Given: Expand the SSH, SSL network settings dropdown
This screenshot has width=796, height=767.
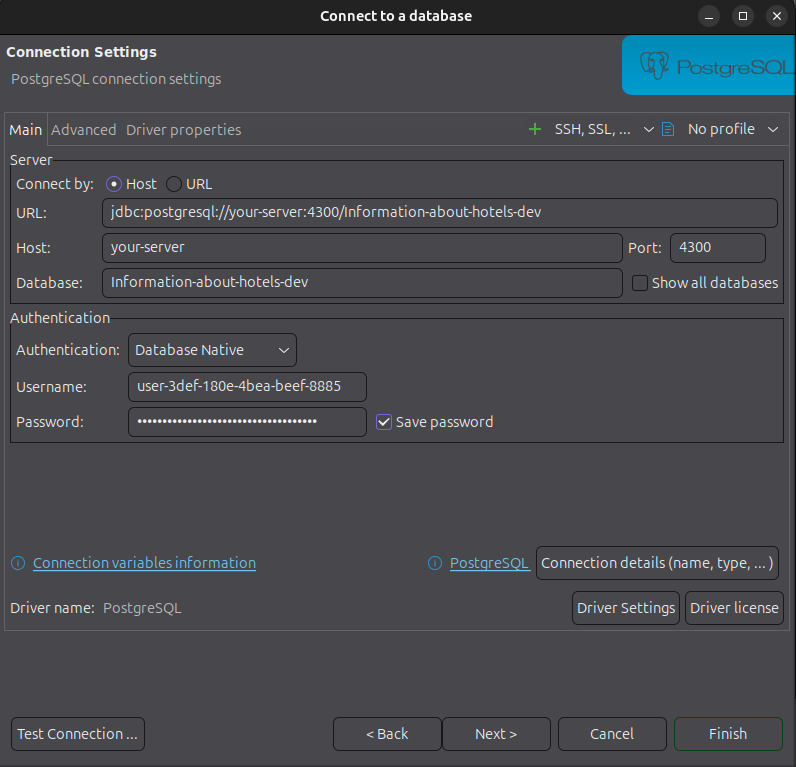Looking at the screenshot, I should tap(649, 129).
